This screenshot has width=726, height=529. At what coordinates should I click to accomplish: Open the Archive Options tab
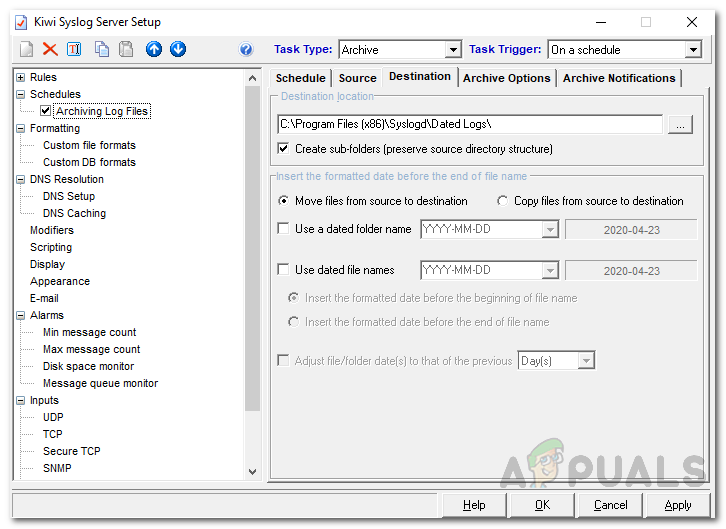(507, 78)
